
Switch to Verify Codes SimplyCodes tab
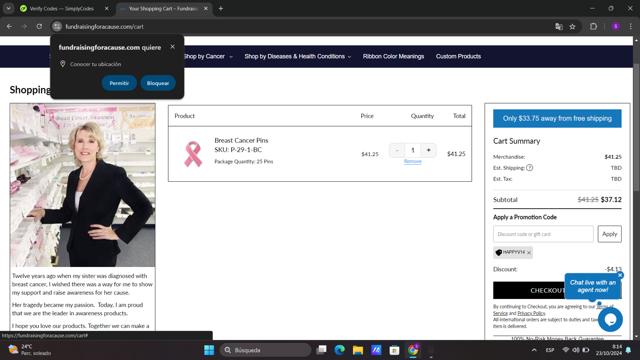point(61,9)
